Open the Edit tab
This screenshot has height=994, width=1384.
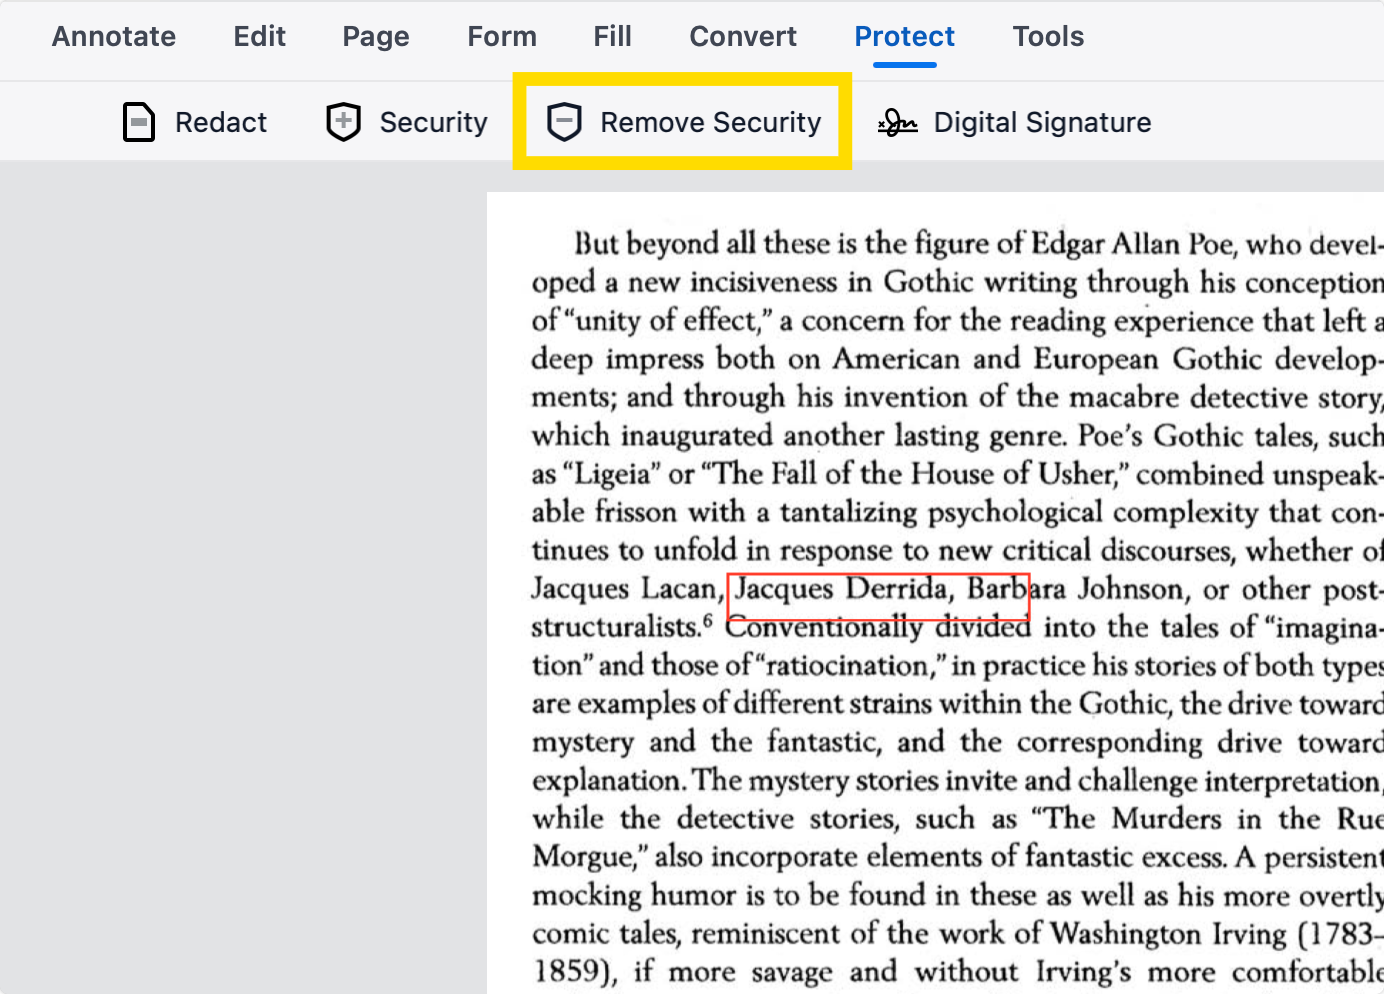click(x=259, y=37)
